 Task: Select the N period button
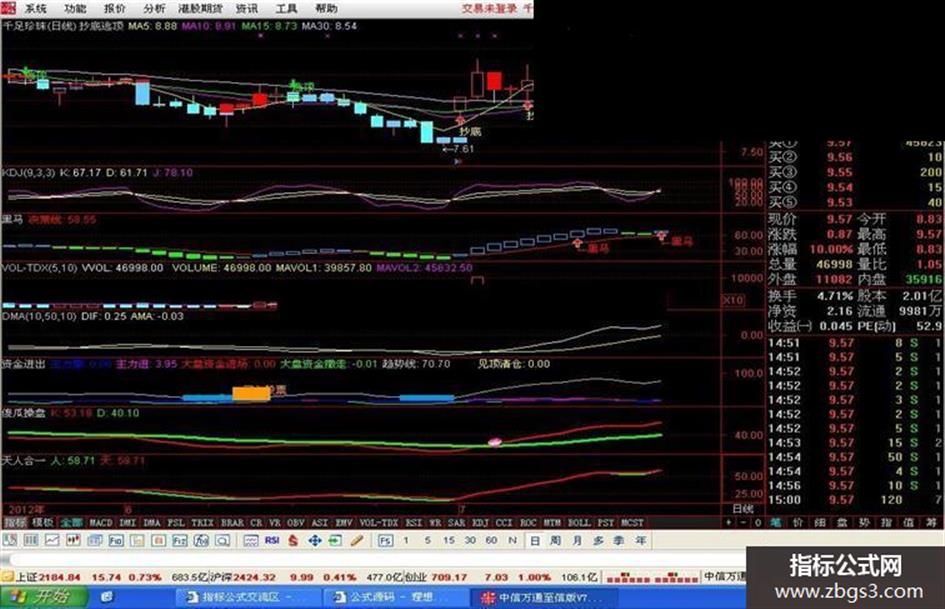[512, 541]
